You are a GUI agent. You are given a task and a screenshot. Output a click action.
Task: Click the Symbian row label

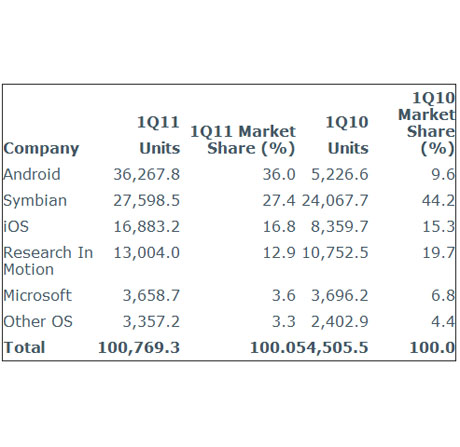(x=35, y=201)
